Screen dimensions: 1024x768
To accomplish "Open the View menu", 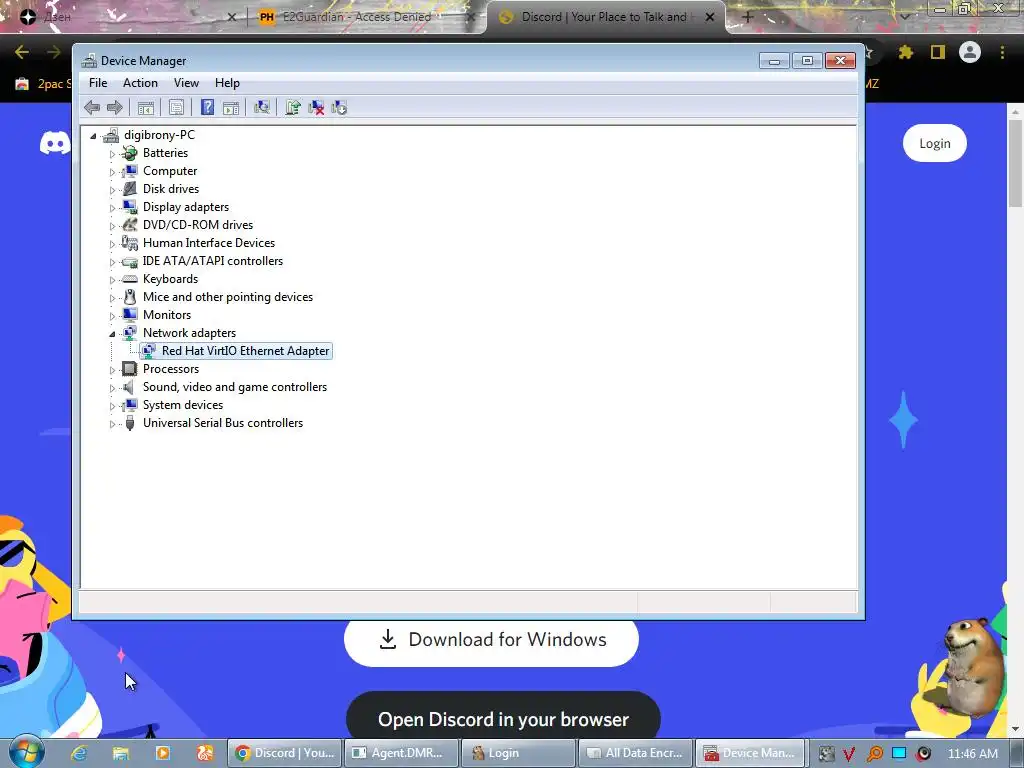I will 186,83.
